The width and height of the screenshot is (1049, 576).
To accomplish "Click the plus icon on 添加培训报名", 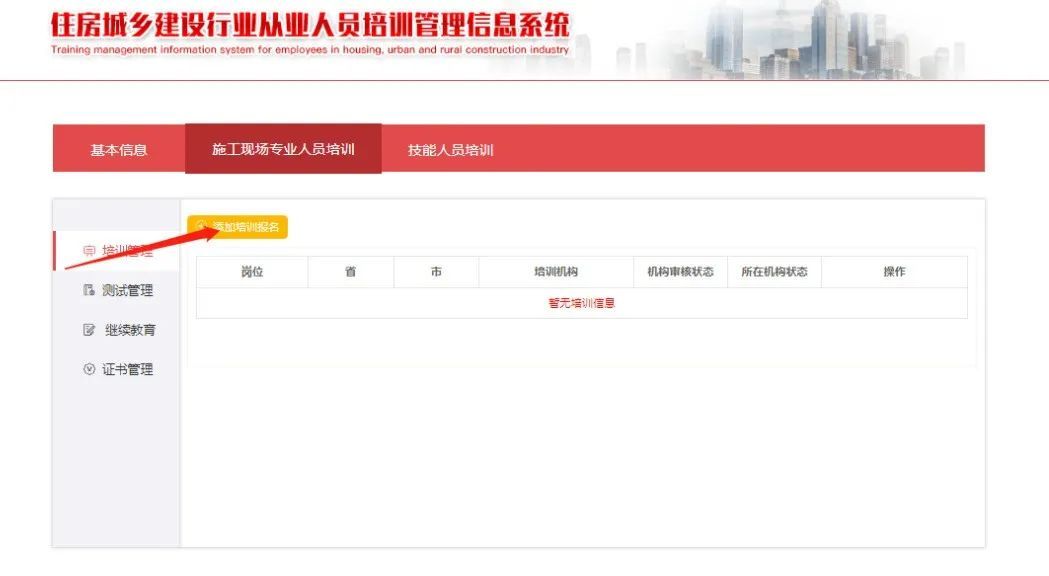I will [201, 227].
